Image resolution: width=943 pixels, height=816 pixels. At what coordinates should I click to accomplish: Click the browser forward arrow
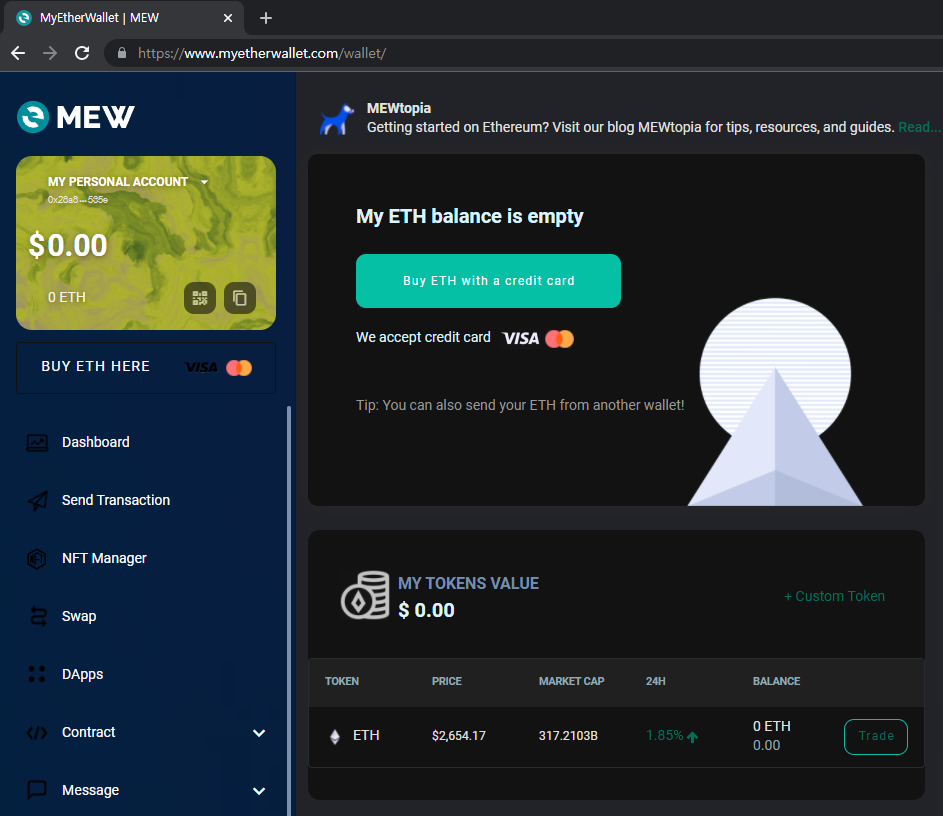50,54
